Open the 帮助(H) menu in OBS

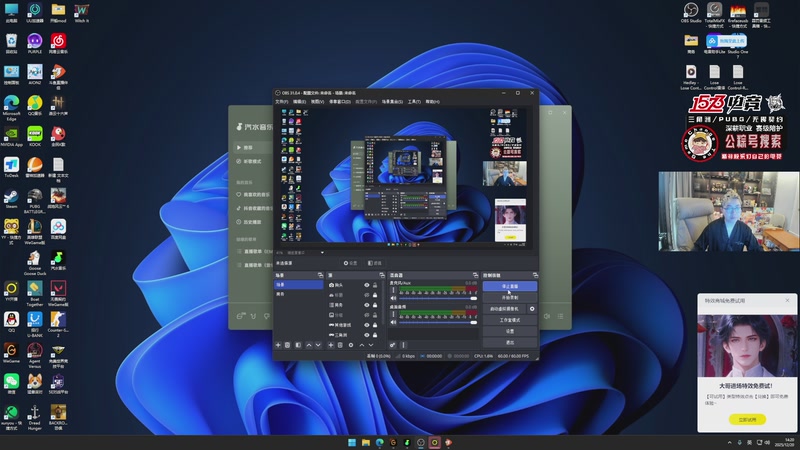[x=433, y=102]
